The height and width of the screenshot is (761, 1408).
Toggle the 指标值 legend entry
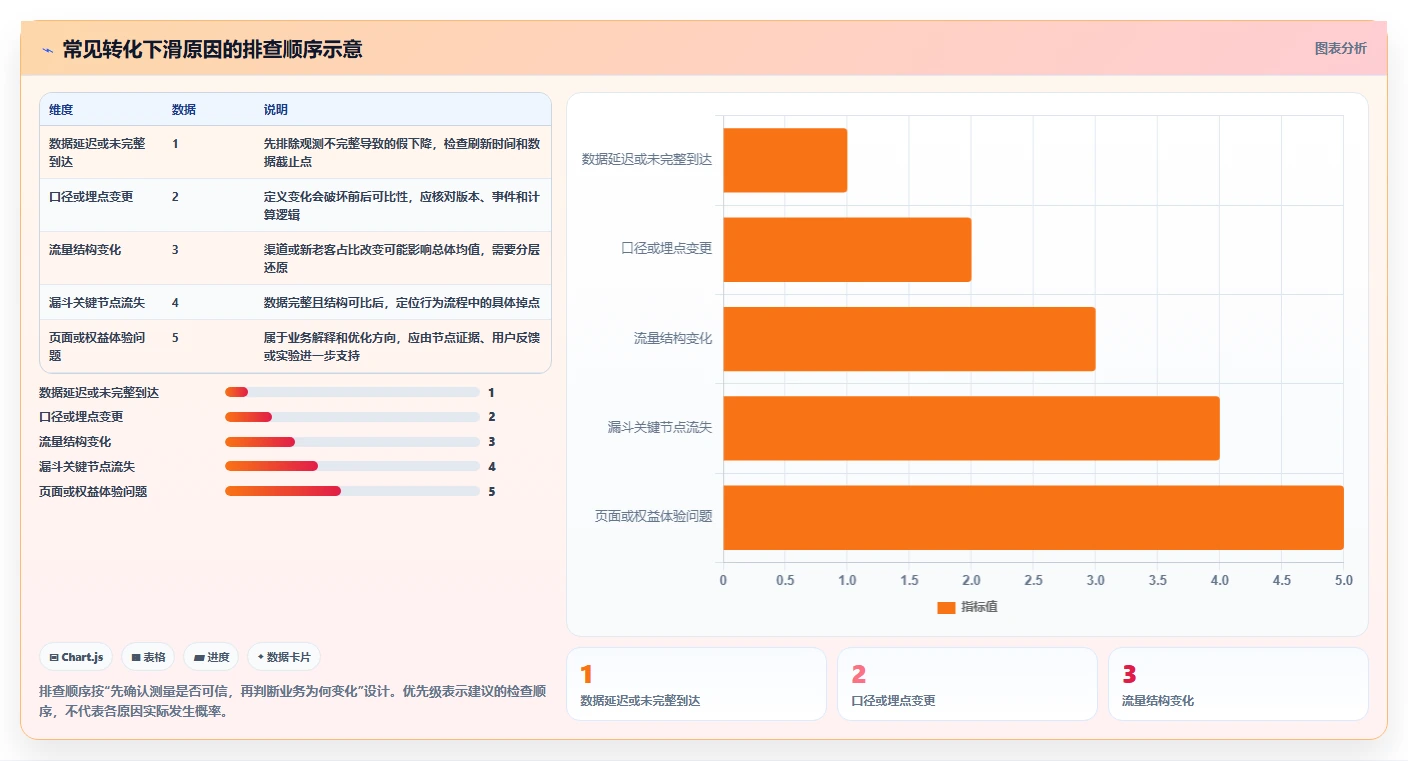coord(967,607)
